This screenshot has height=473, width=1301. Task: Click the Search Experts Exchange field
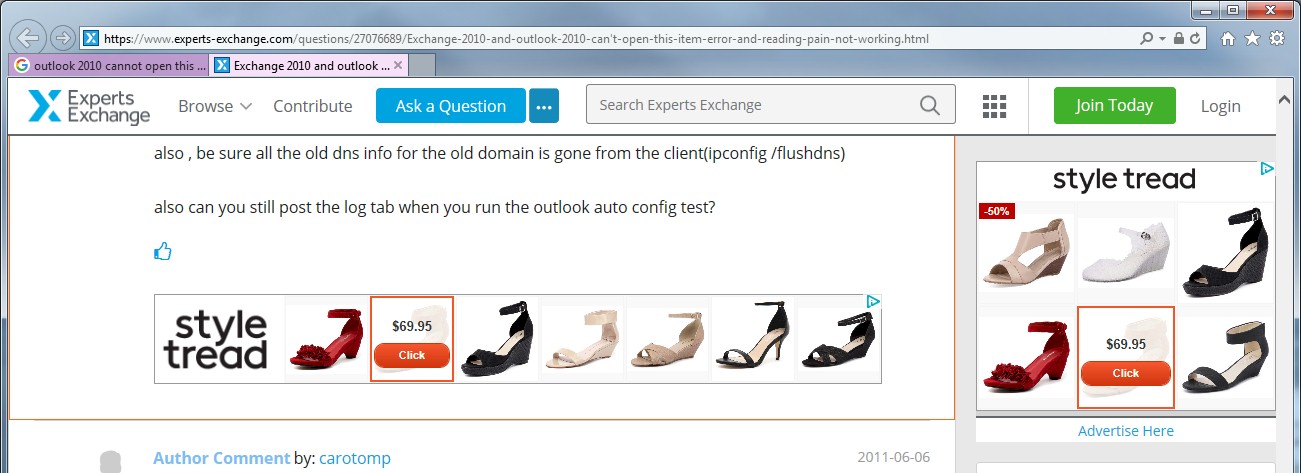click(770, 105)
